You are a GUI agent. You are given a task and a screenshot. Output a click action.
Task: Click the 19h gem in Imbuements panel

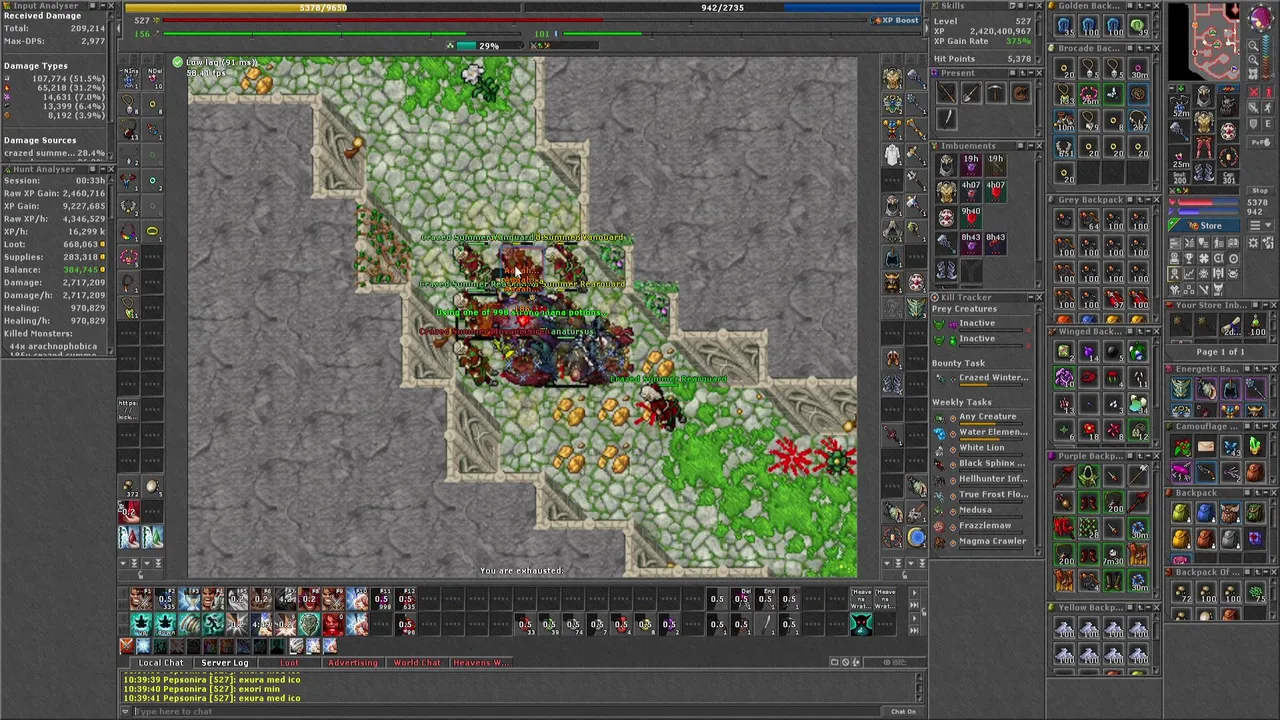tap(971, 165)
